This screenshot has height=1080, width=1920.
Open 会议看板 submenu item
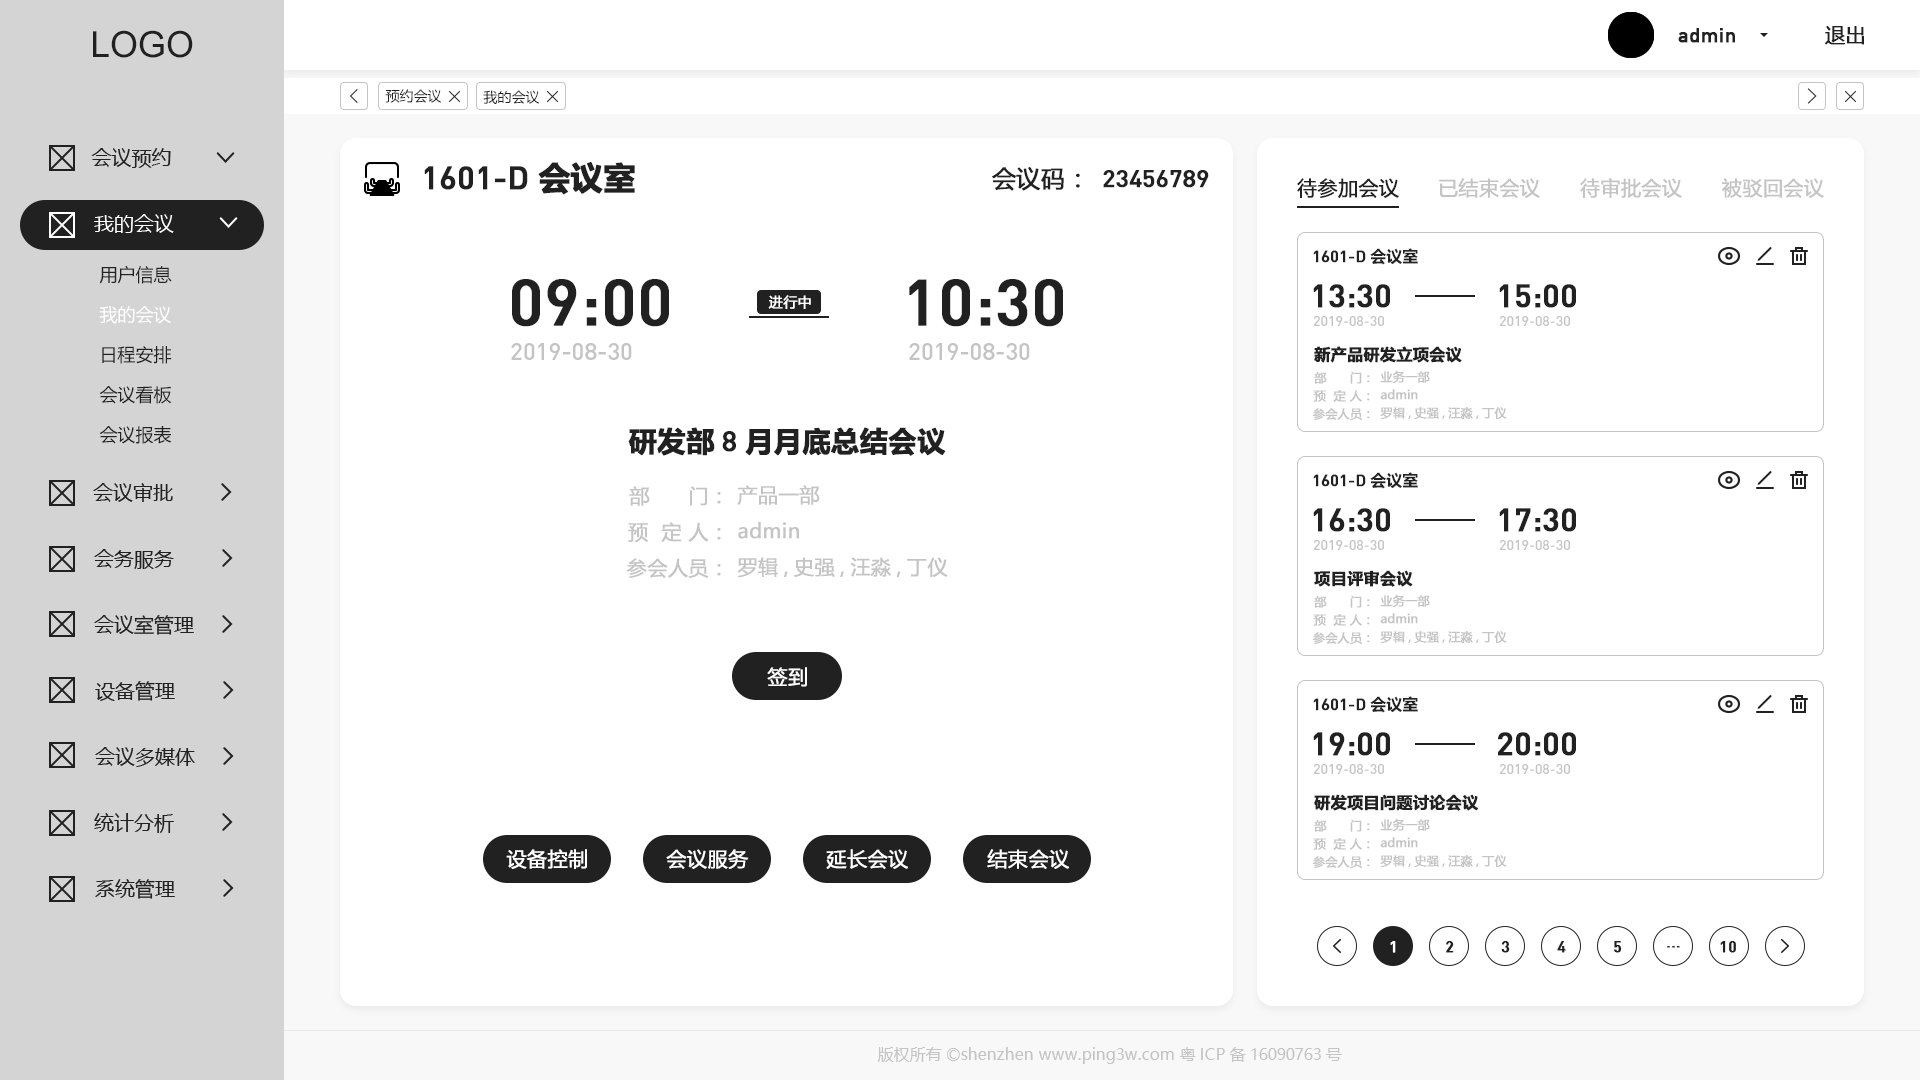[135, 395]
